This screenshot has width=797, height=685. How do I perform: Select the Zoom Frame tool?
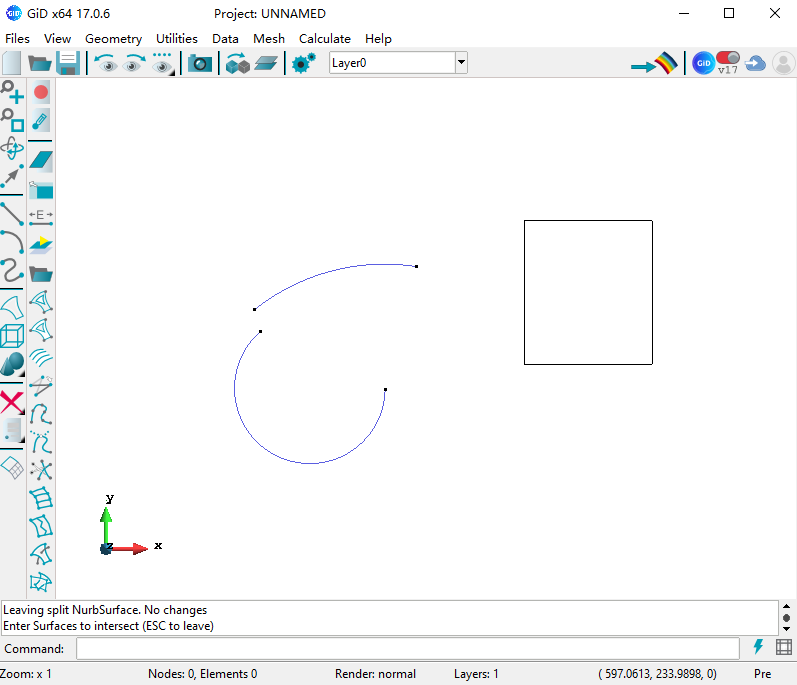(12, 120)
